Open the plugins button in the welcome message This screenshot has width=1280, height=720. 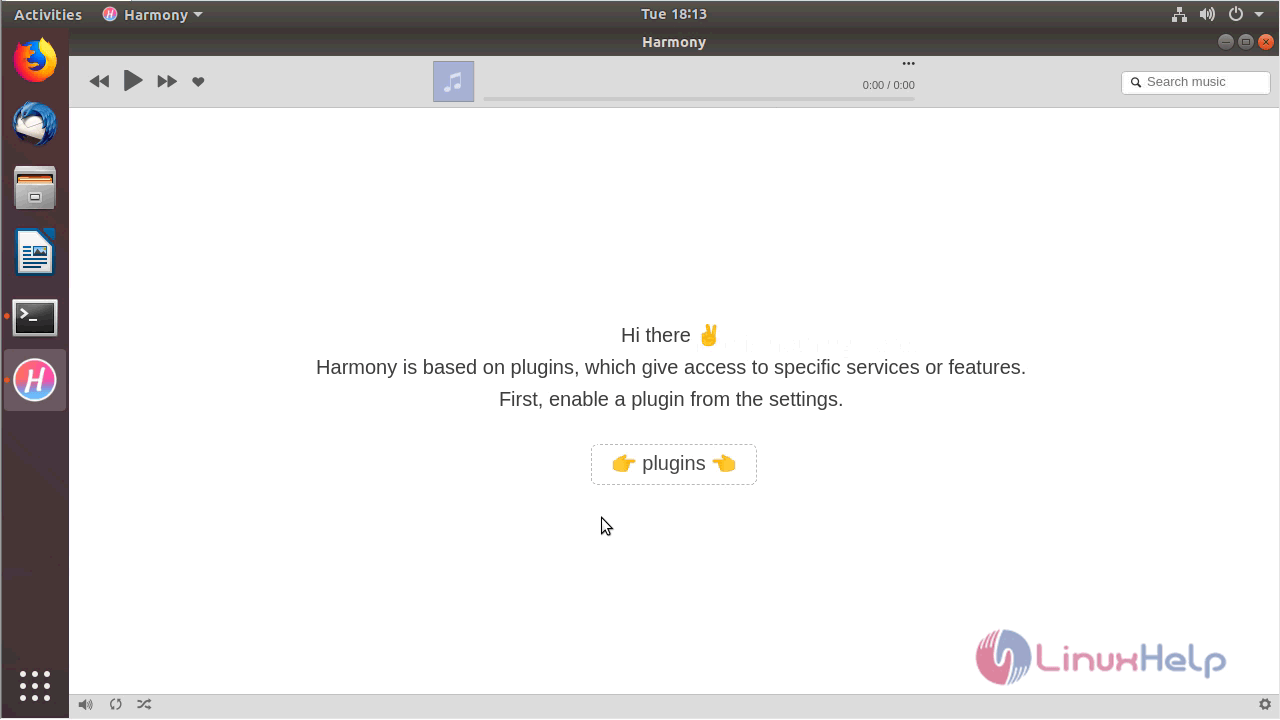[x=674, y=464]
